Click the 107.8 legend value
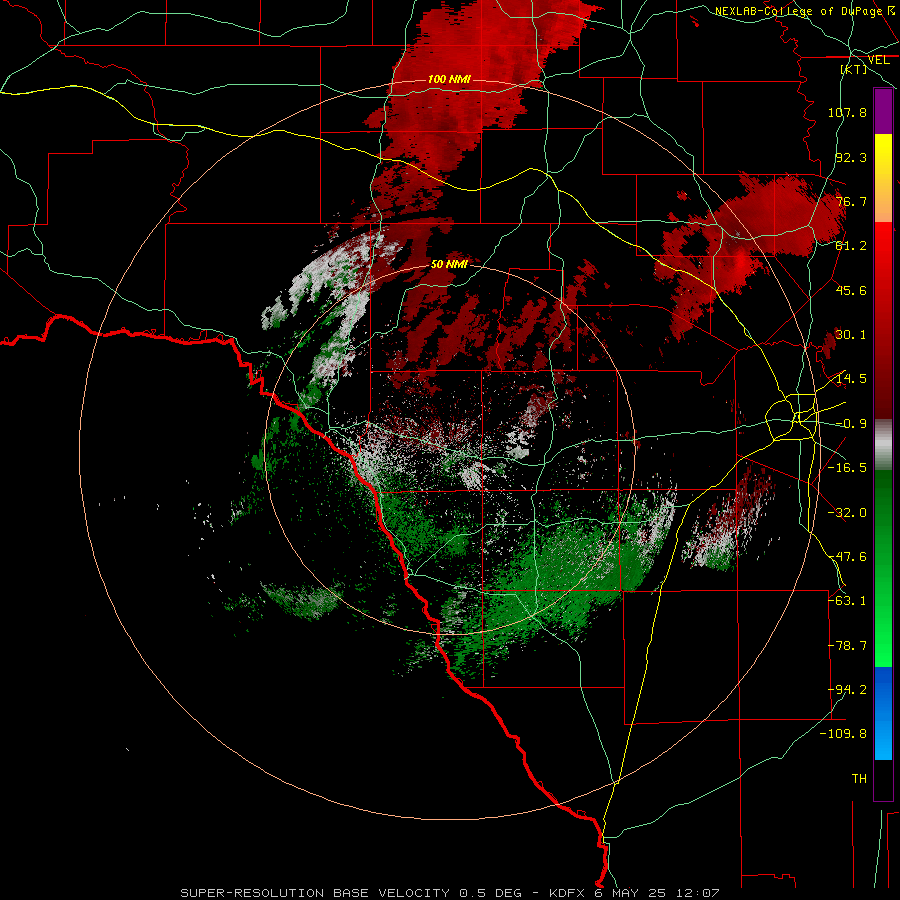900x900 pixels. (x=847, y=112)
